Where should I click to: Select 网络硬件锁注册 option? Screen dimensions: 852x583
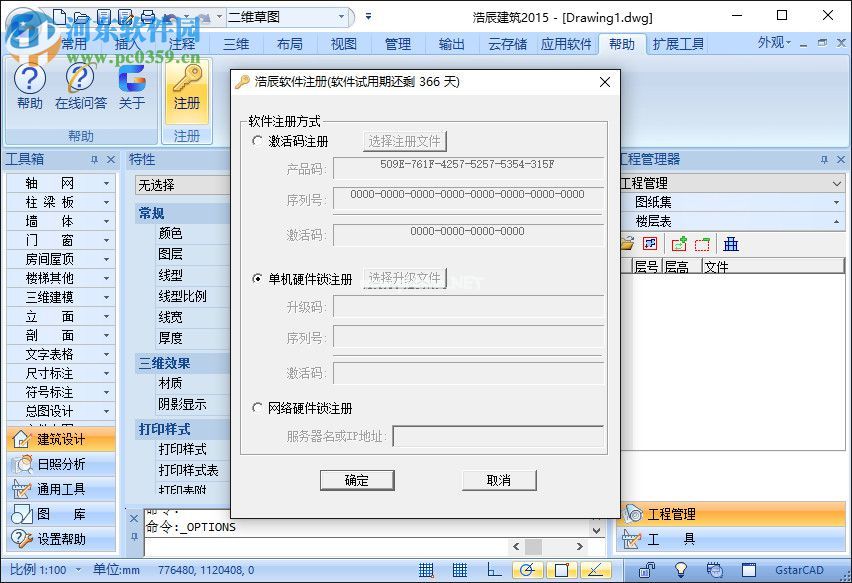click(257, 408)
